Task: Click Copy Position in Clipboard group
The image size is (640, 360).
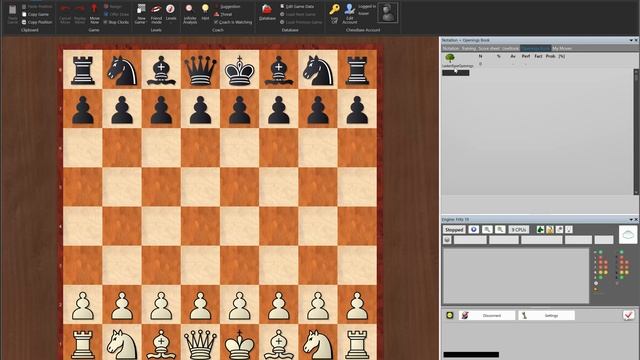Action: tap(37, 22)
